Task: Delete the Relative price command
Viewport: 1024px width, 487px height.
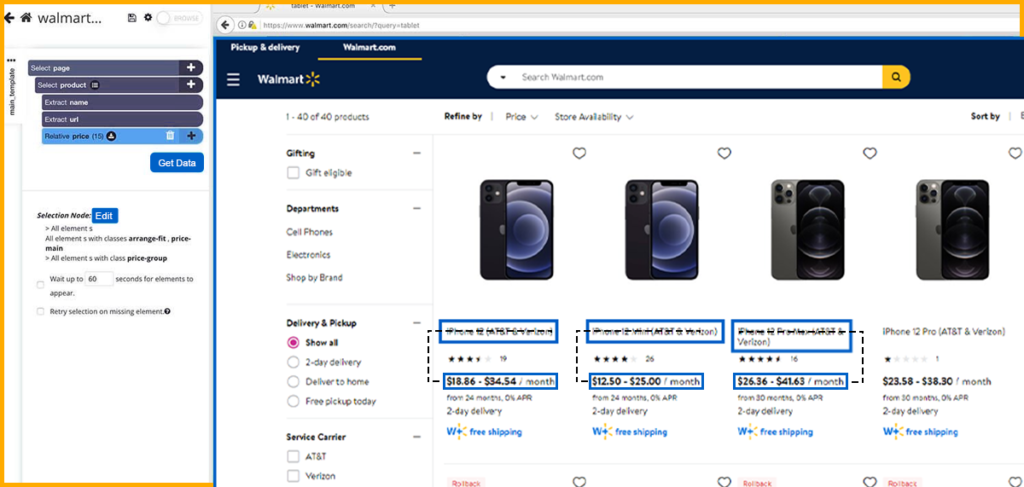Action: [x=170, y=136]
